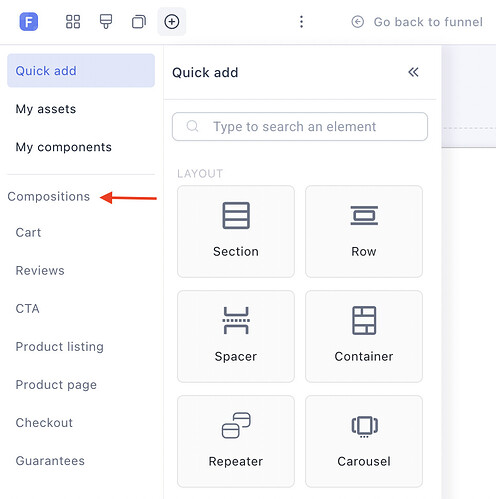Image resolution: width=496 pixels, height=499 pixels.
Task: Click the plus circle add element icon
Action: tap(172, 22)
